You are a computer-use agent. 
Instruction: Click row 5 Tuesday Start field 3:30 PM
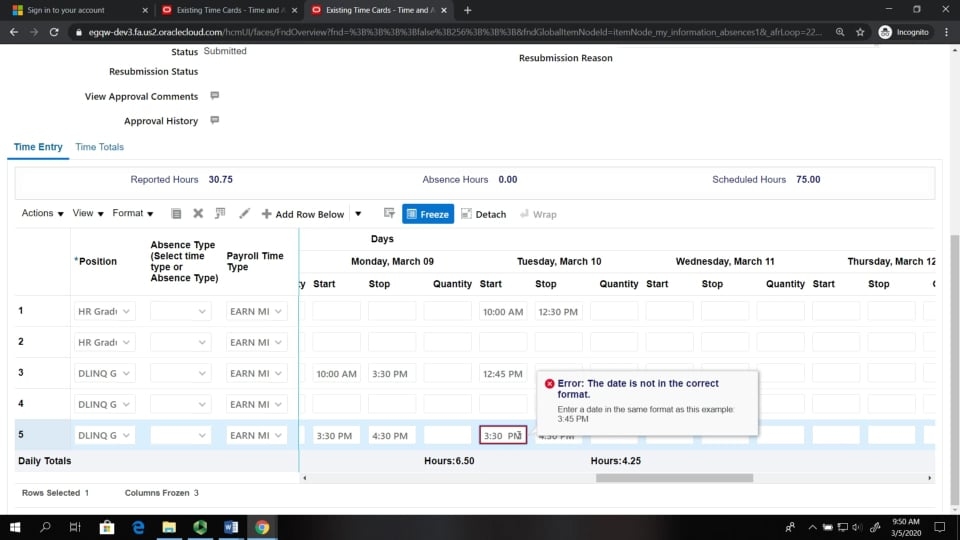tap(503, 435)
